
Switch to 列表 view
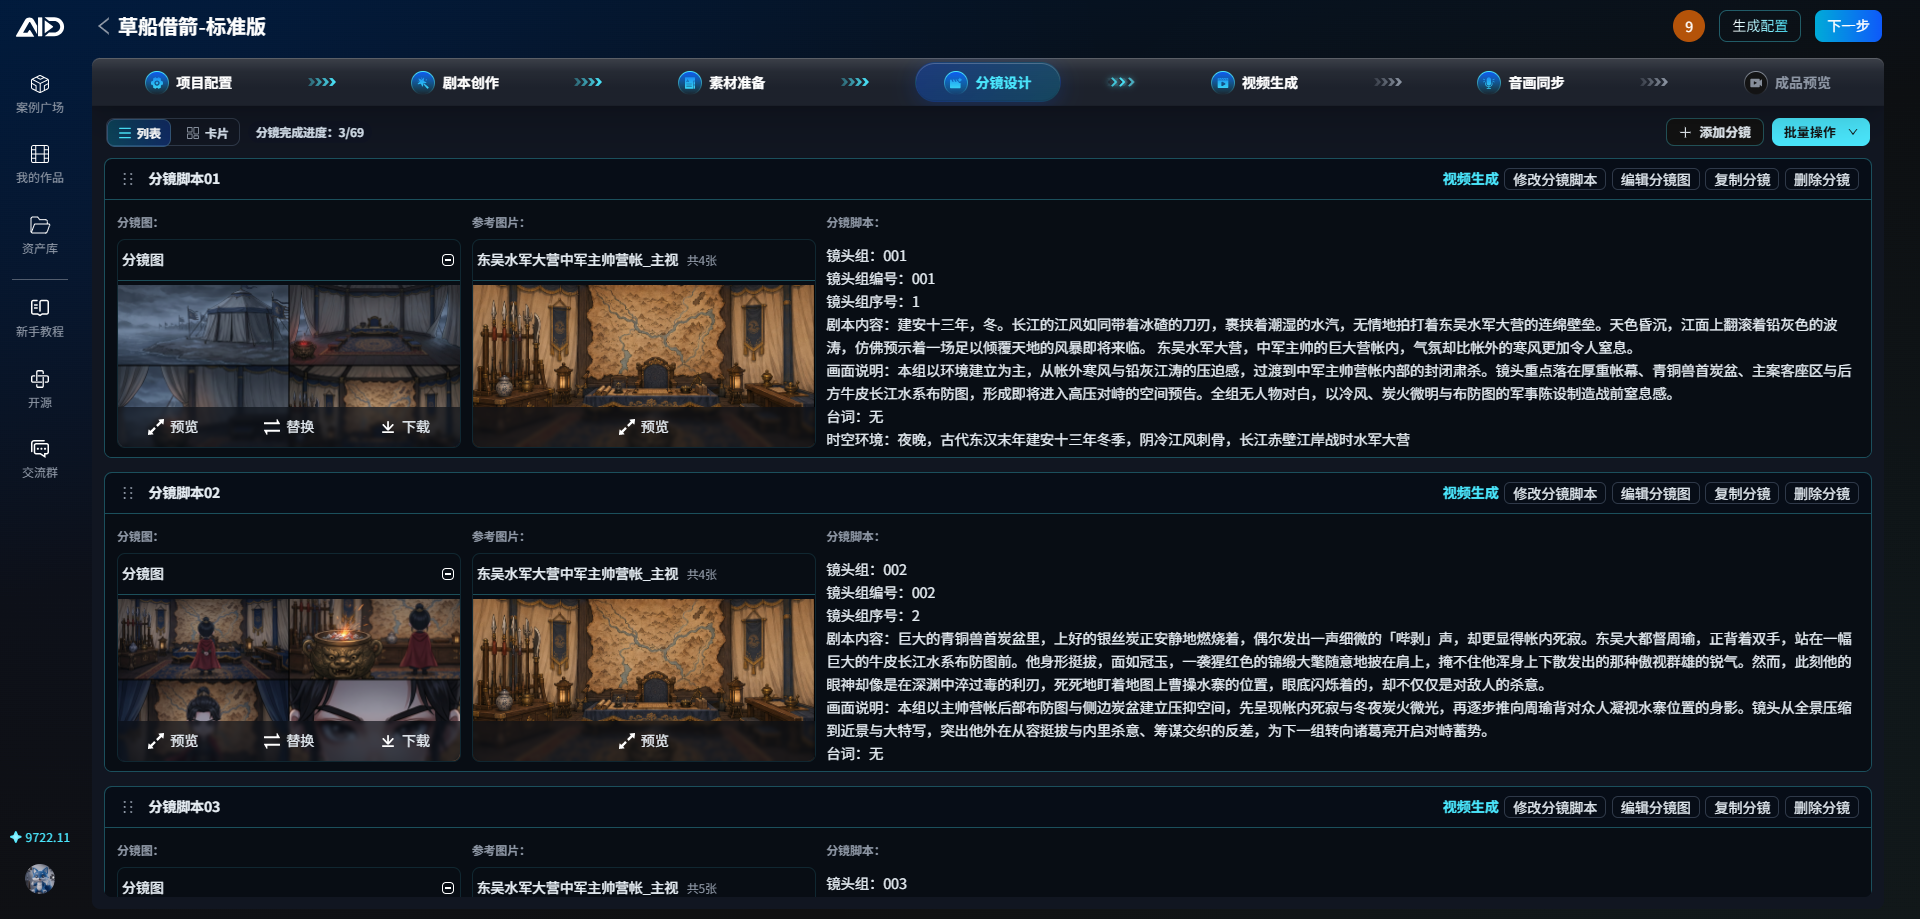pos(139,133)
